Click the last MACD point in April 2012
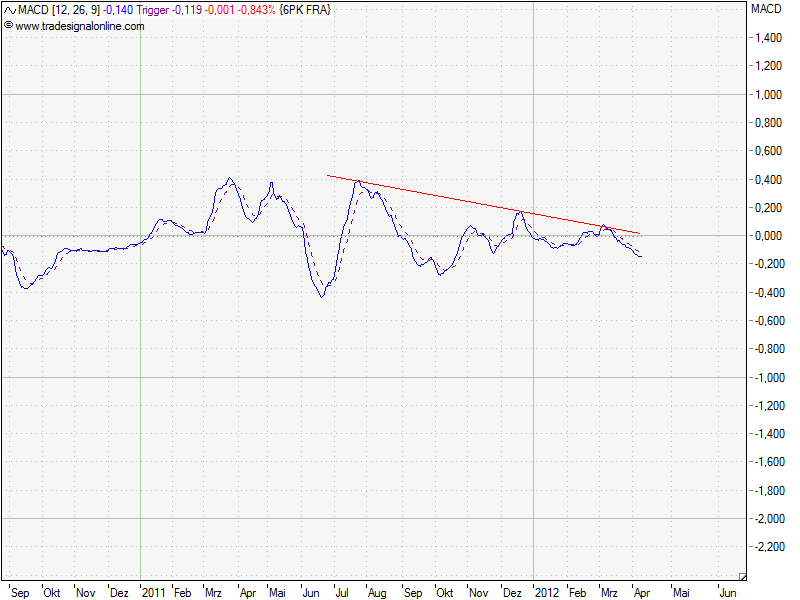The width and height of the screenshot is (800, 600). coord(641,256)
